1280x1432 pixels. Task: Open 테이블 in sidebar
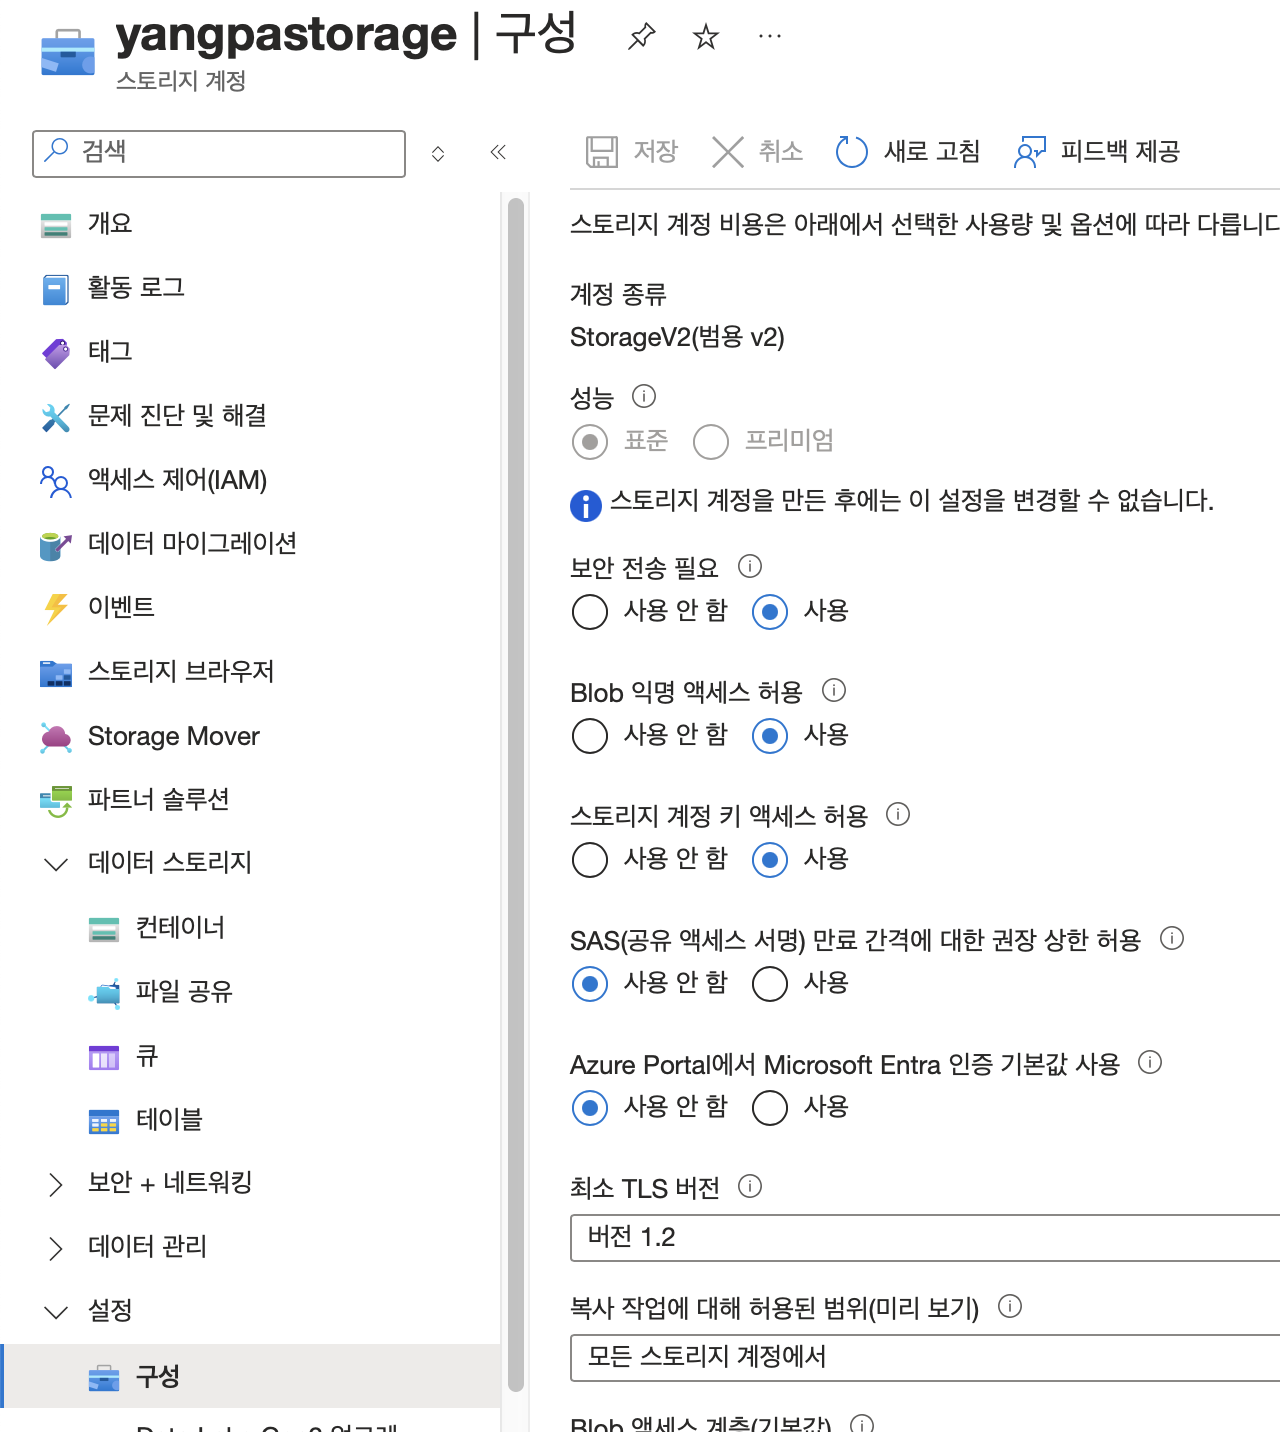pos(169,1120)
